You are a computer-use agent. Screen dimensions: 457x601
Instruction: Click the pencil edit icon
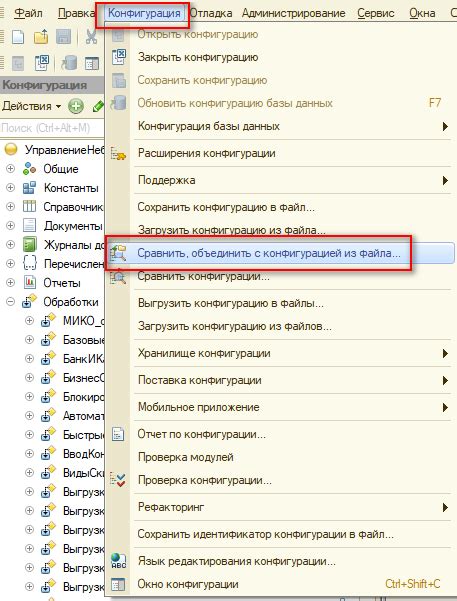[98, 106]
